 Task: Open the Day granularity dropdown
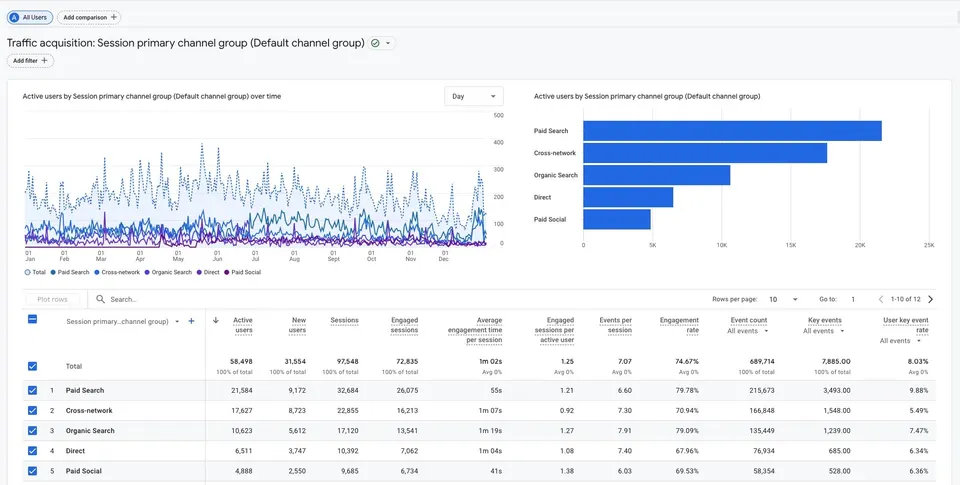coord(474,96)
